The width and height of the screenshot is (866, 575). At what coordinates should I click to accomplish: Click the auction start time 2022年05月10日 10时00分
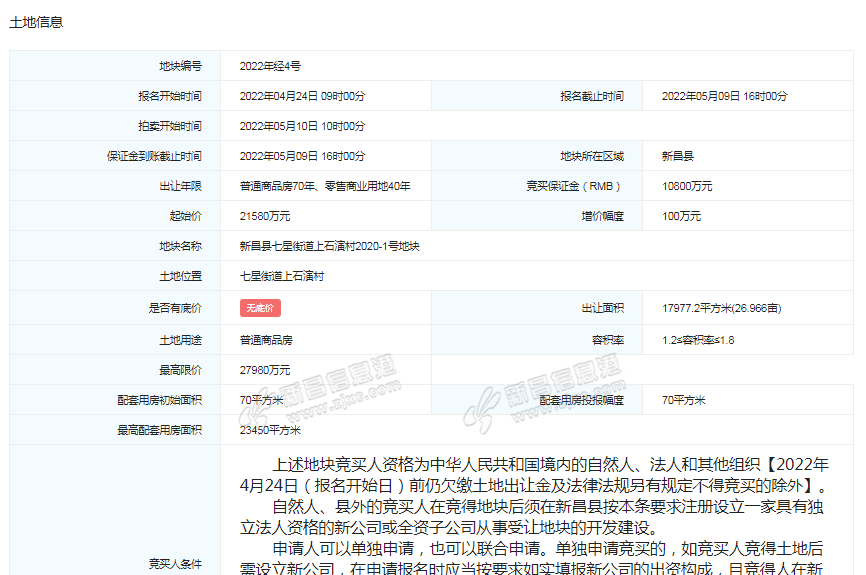coord(302,126)
